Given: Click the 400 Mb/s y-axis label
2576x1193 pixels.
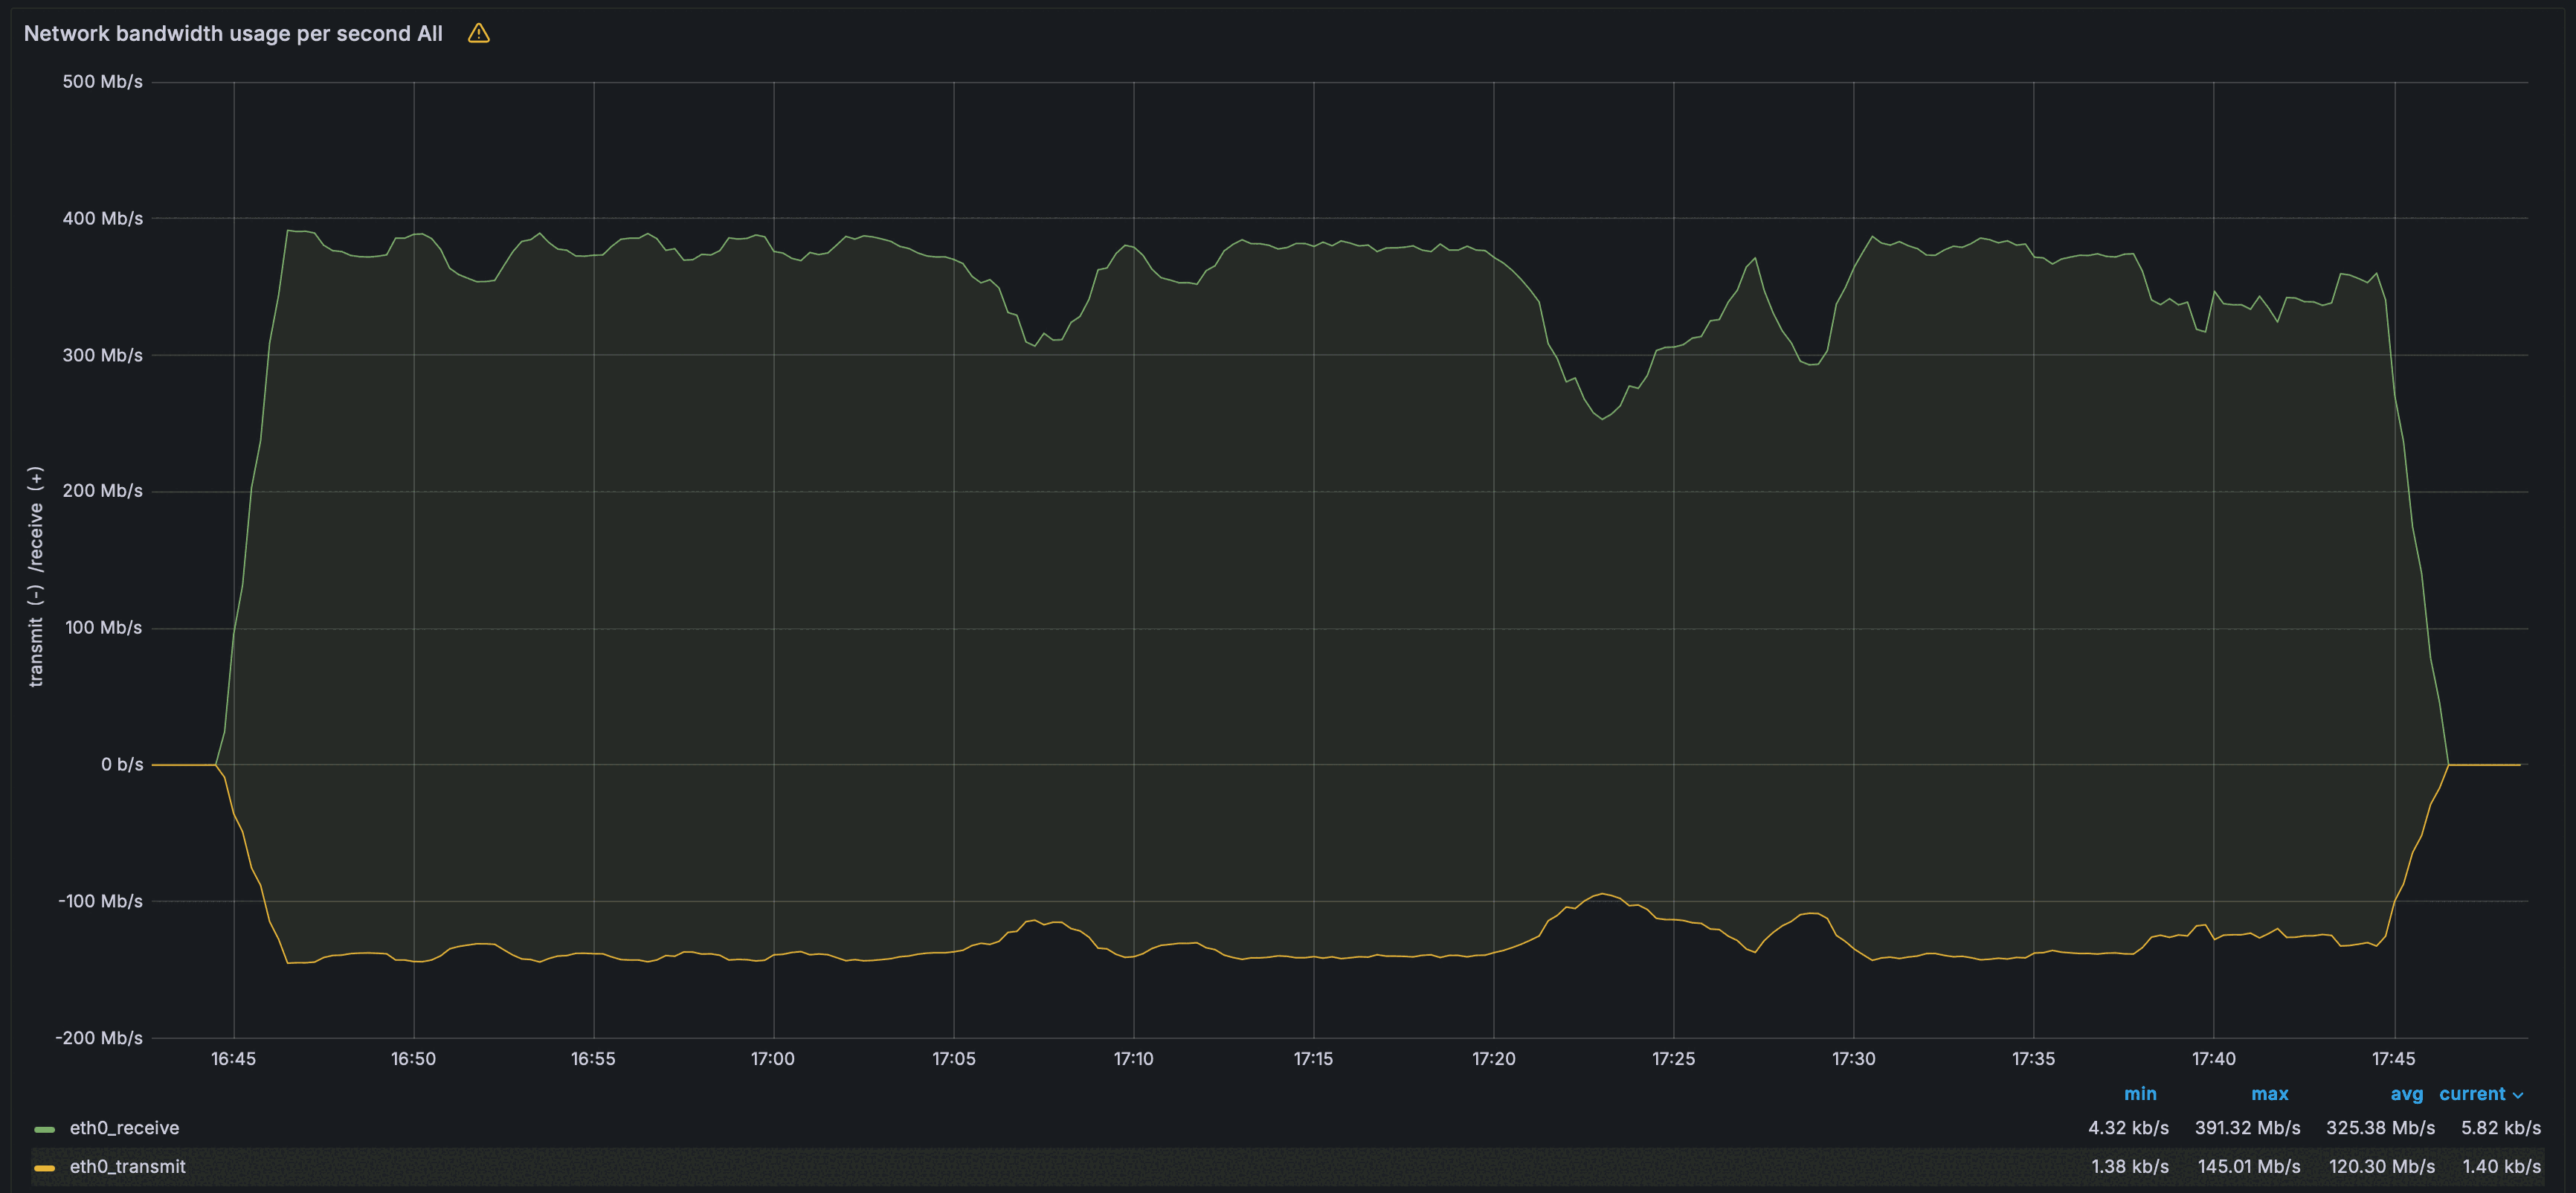Looking at the screenshot, I should pos(102,219).
